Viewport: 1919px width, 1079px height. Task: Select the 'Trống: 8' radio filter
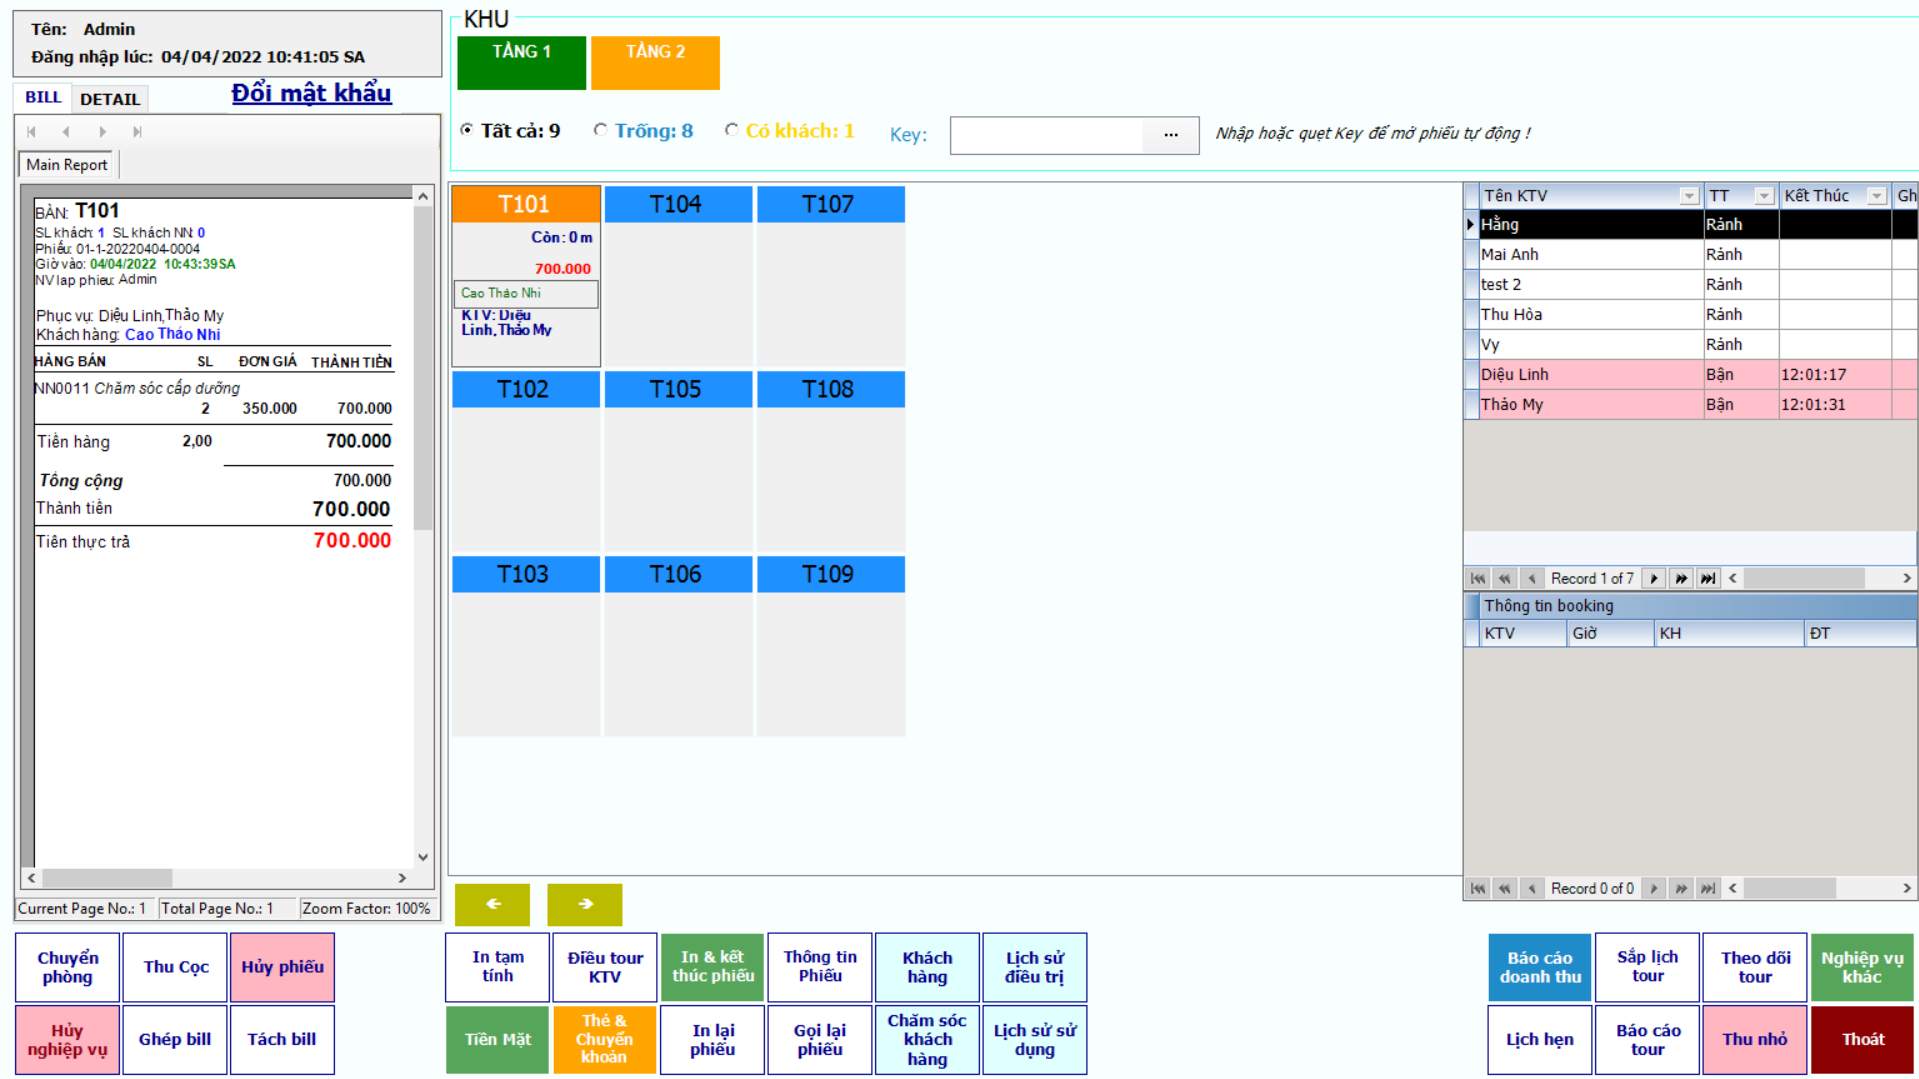point(600,130)
